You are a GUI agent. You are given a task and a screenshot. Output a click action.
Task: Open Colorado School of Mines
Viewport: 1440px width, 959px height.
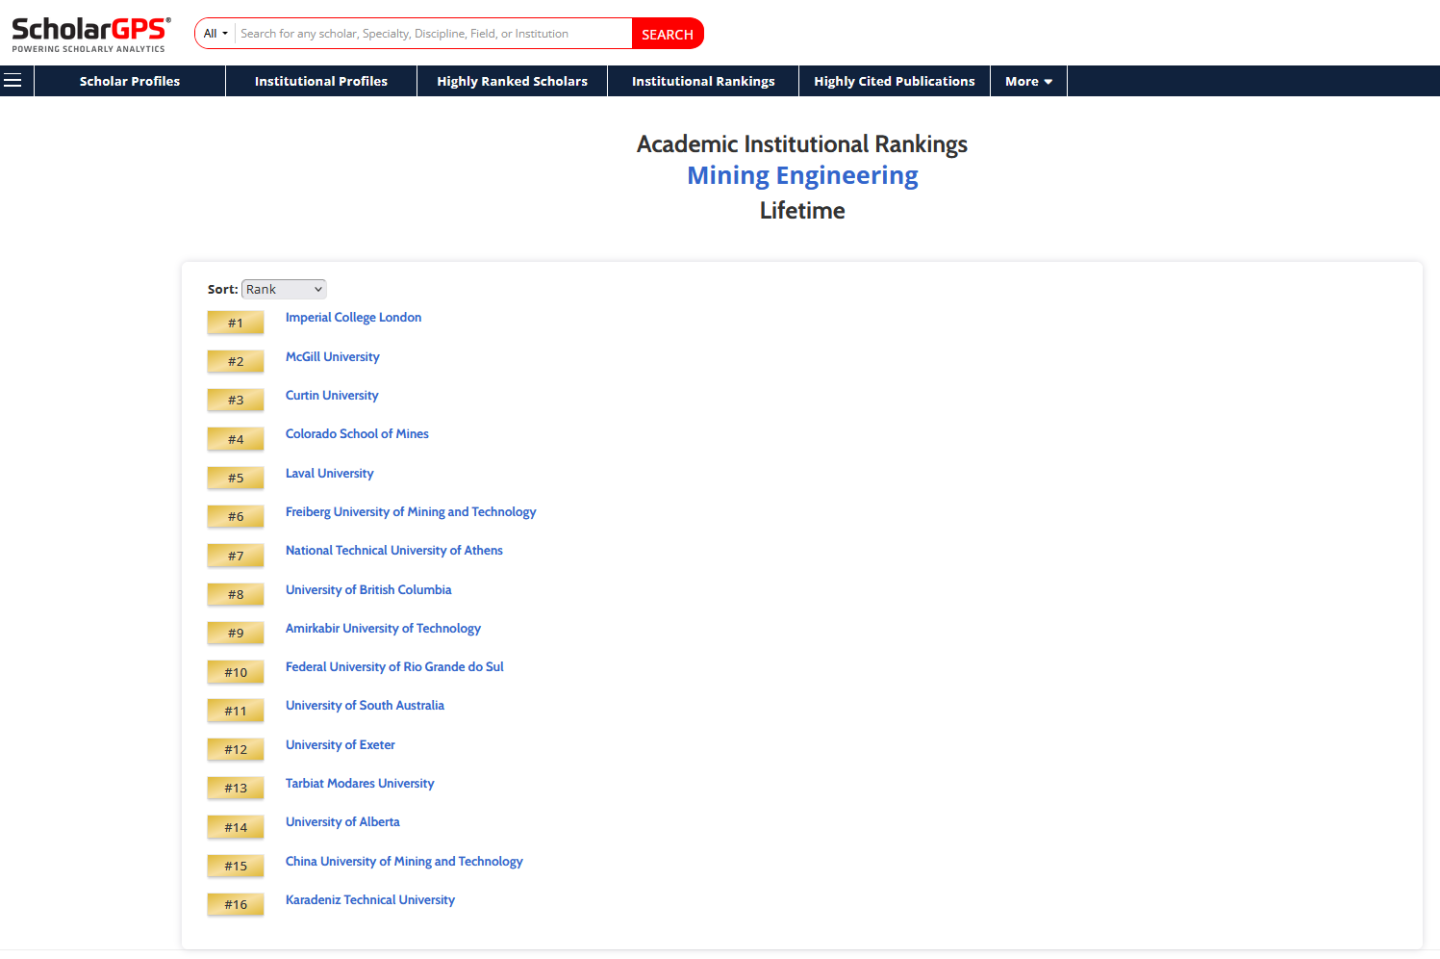point(357,434)
